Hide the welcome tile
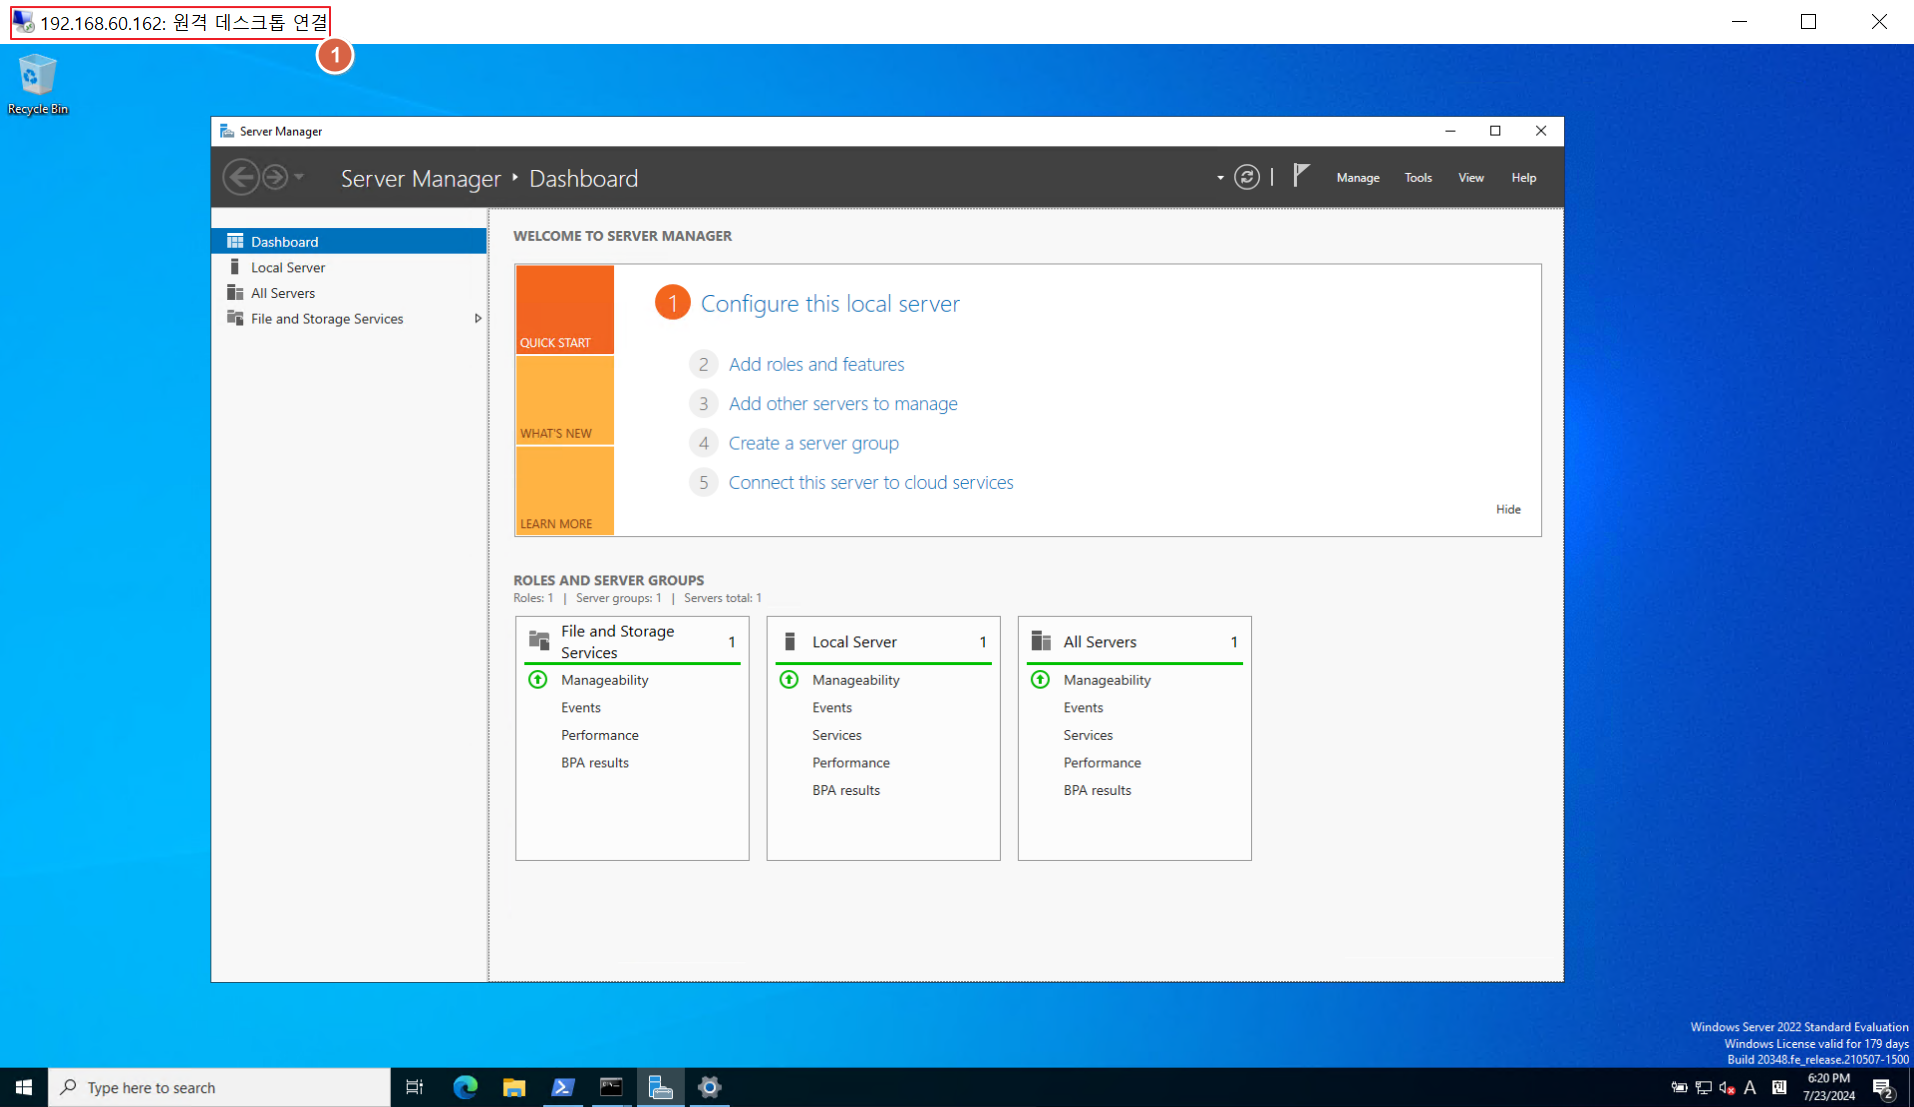1914x1107 pixels. (x=1508, y=509)
